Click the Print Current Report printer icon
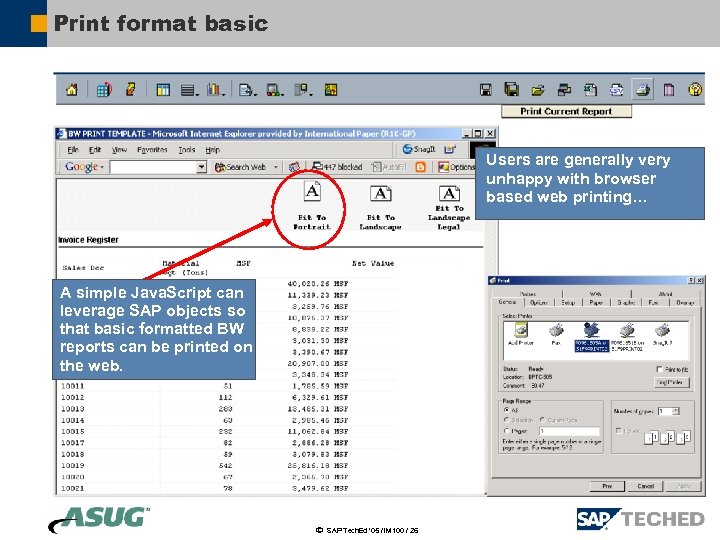 tap(642, 89)
